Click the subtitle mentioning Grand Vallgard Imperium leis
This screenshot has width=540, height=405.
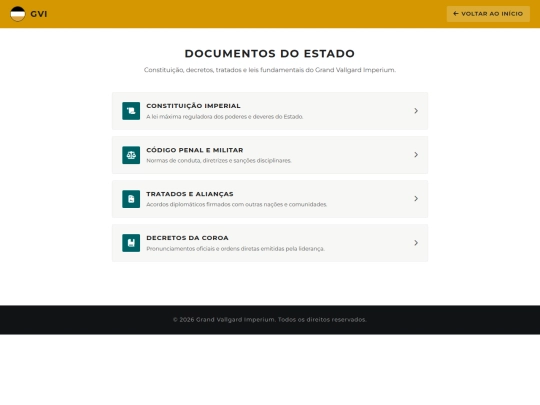click(270, 70)
